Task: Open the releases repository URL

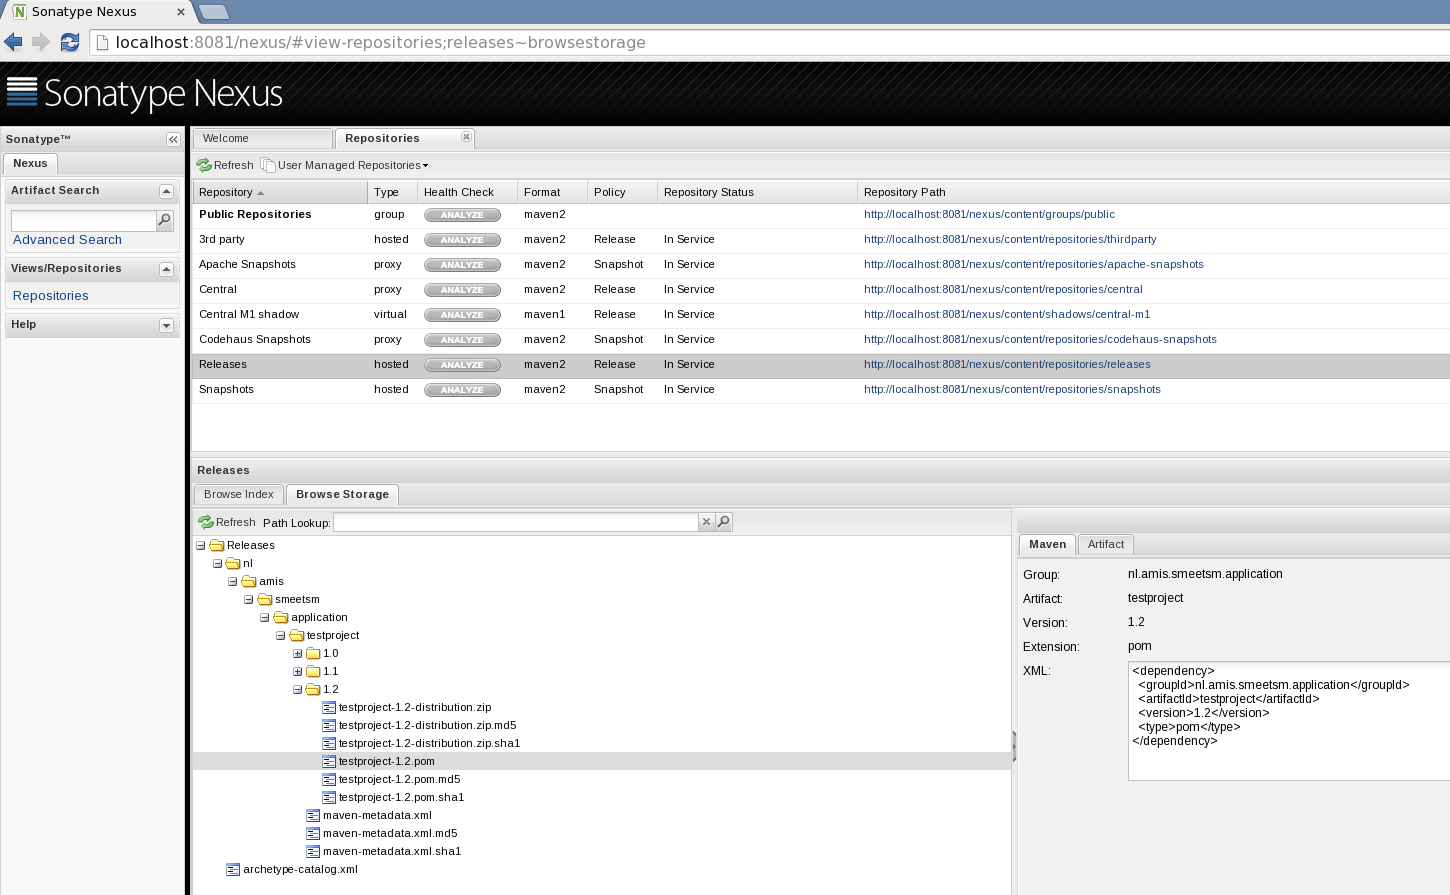Action: coord(1006,364)
